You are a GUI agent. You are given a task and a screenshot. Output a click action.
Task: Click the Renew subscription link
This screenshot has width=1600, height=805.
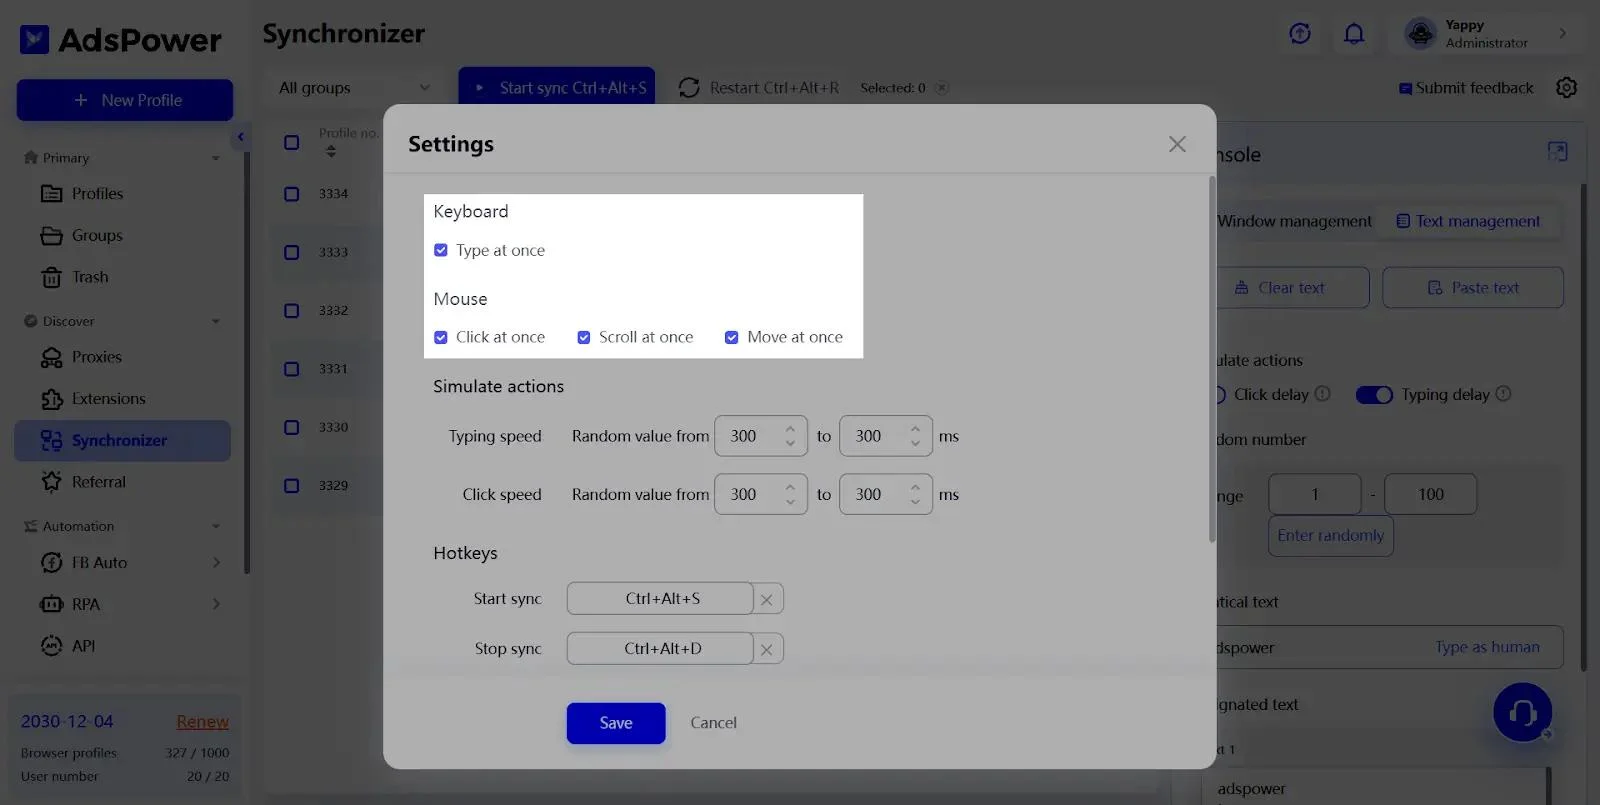pyautogui.click(x=202, y=722)
